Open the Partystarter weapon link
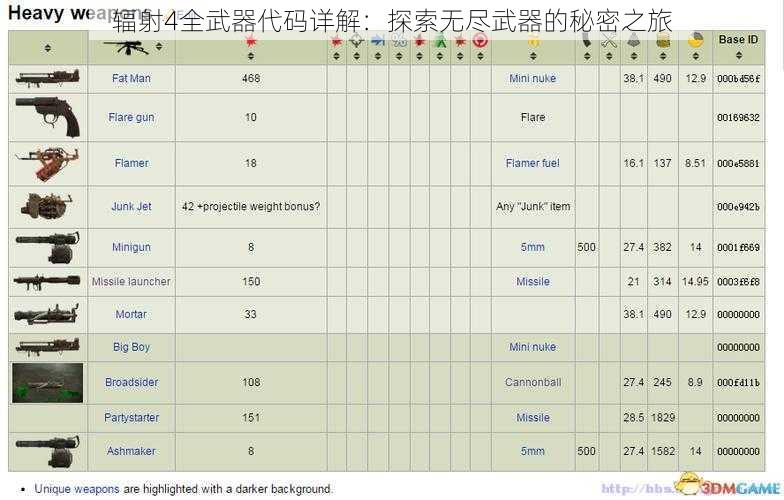784x500 pixels. click(x=132, y=418)
